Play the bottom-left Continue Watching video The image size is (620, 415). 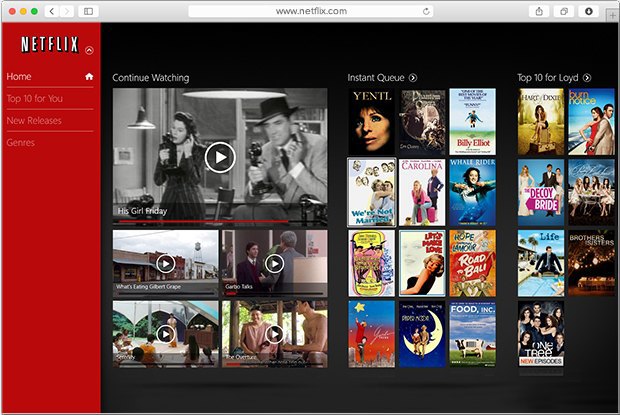(166, 334)
